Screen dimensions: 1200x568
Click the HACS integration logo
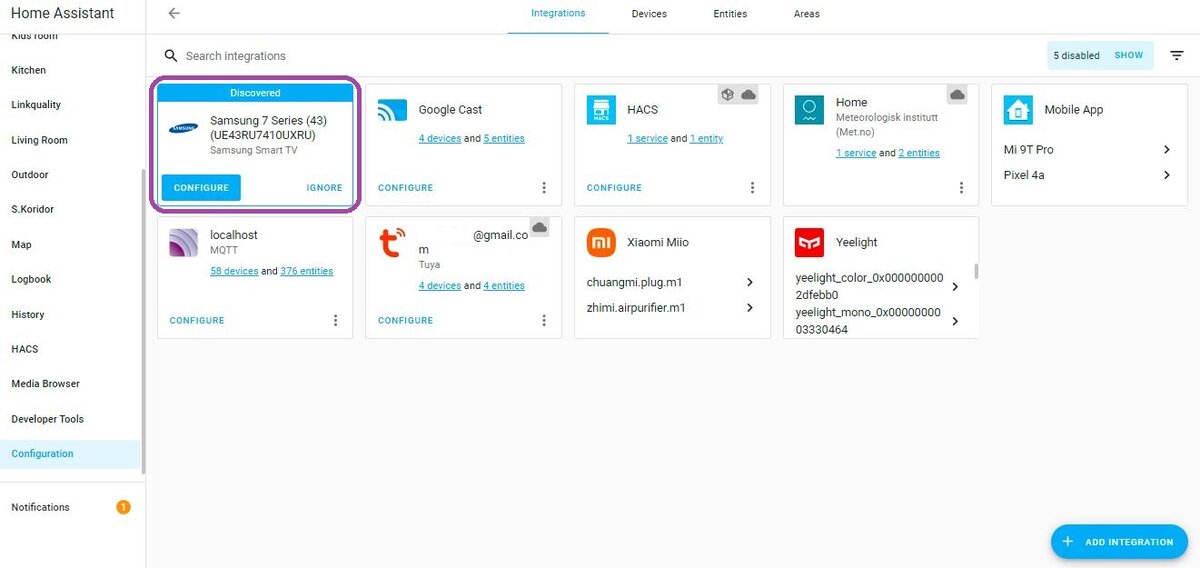coord(601,110)
